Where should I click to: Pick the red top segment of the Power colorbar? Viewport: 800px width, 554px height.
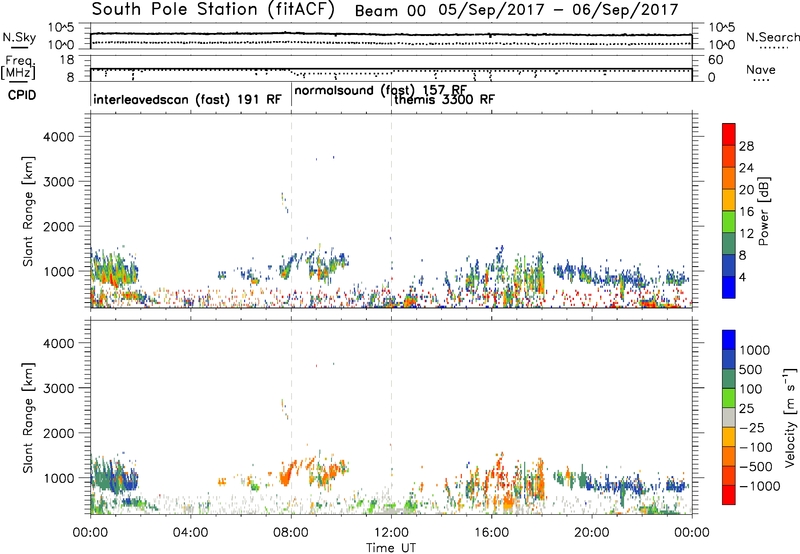point(729,134)
